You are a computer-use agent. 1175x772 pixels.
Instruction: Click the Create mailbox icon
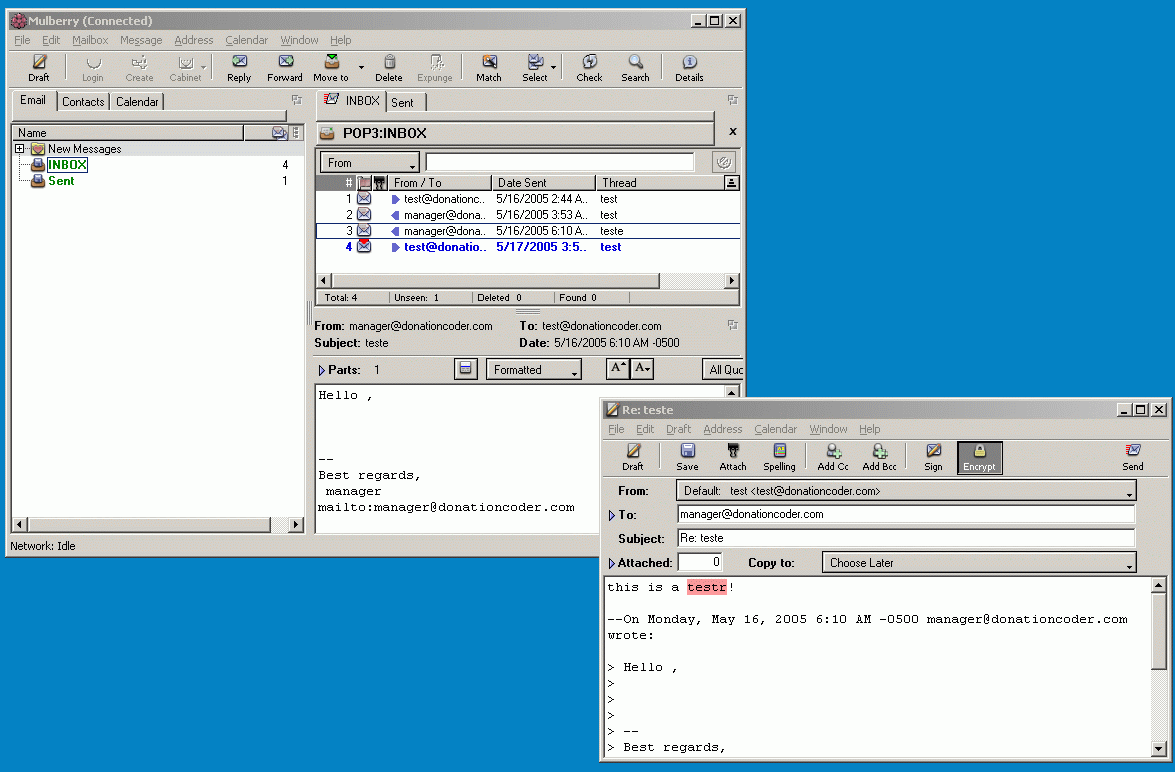pyautogui.click(x=139, y=67)
